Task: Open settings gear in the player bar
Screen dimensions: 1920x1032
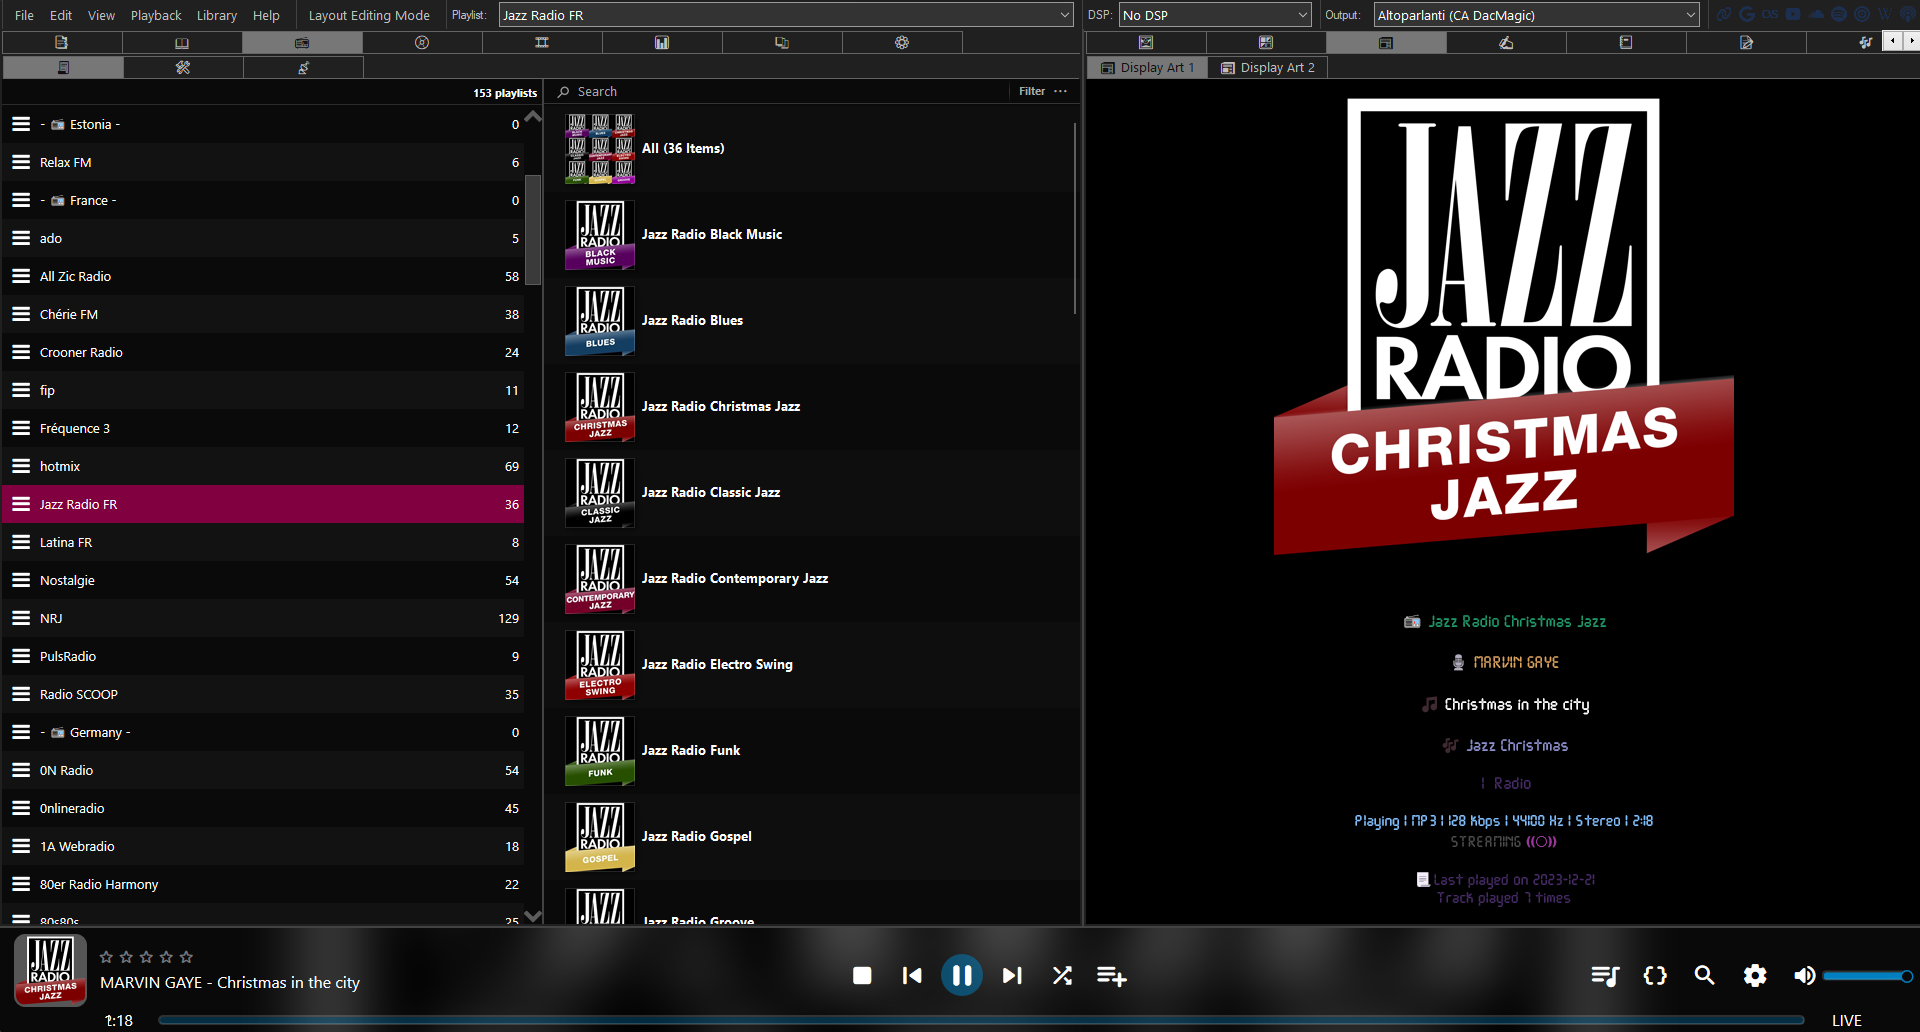Action: (x=1755, y=975)
